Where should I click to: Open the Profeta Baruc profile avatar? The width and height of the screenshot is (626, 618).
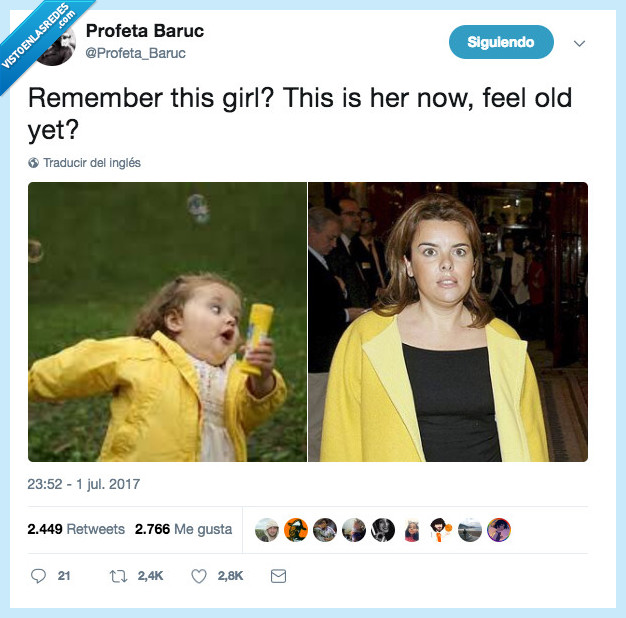(x=56, y=45)
